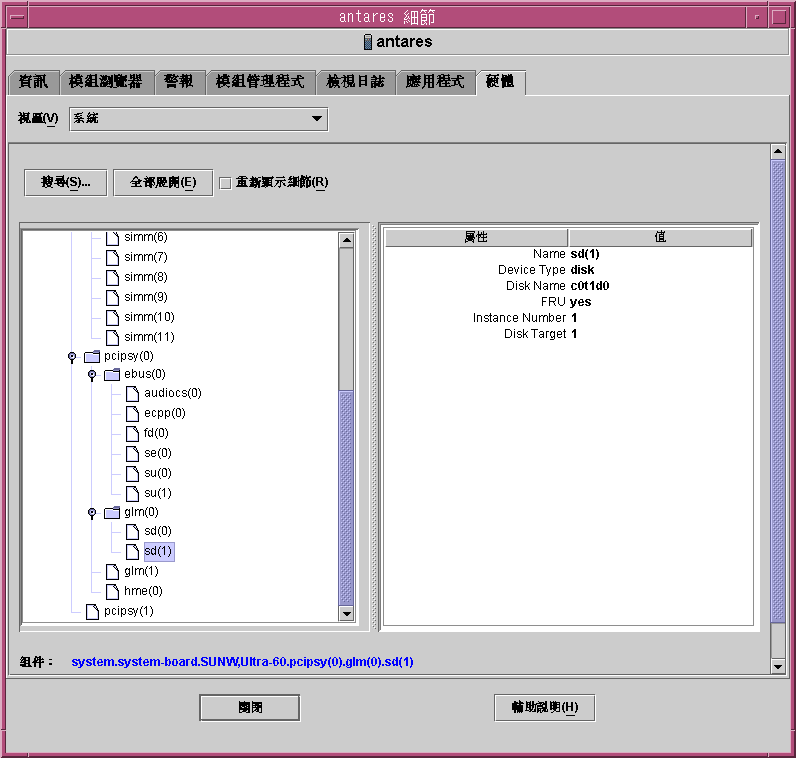Click the main window scrollbar up arrow
Viewport: 796px width, 758px height.
pyautogui.click(x=778, y=151)
